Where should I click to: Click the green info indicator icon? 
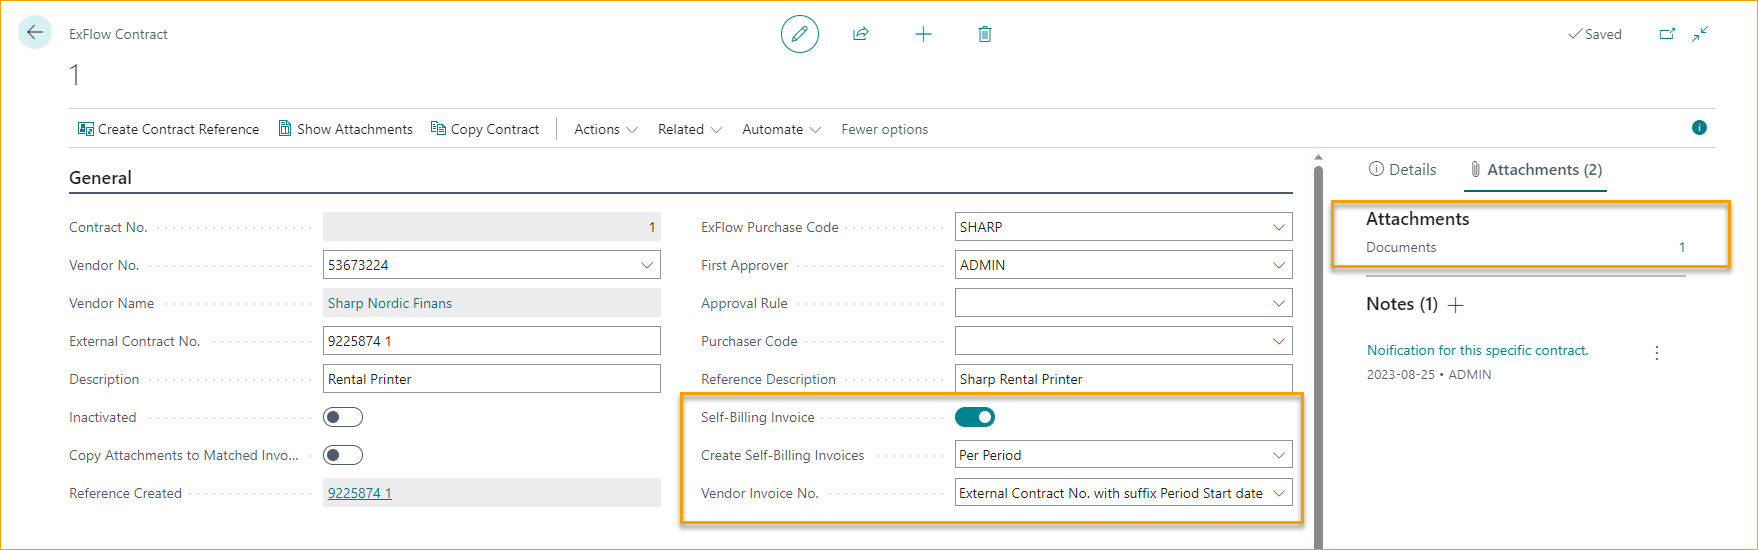1699,128
